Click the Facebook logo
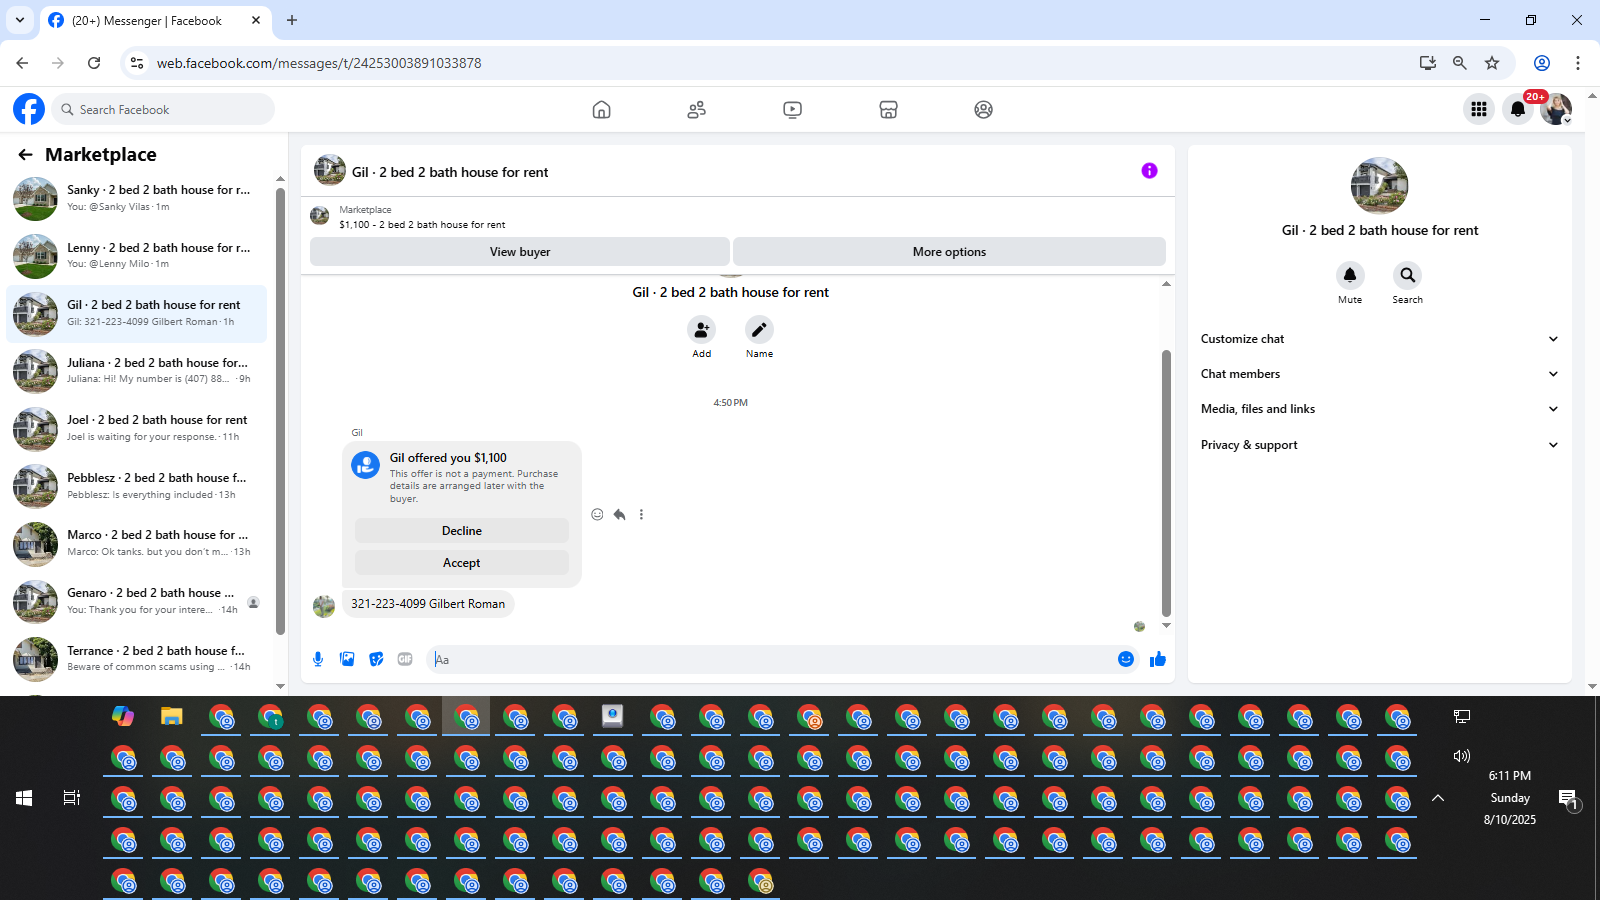 (x=29, y=109)
